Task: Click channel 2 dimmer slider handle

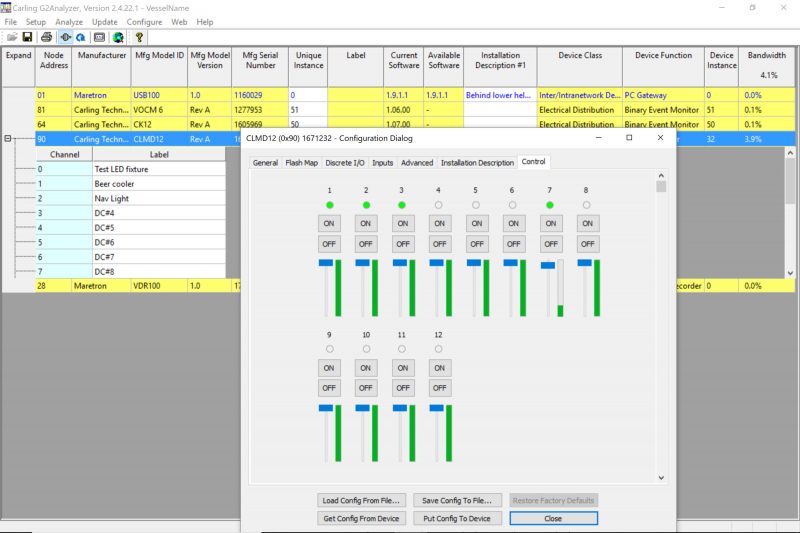Action: tap(363, 263)
